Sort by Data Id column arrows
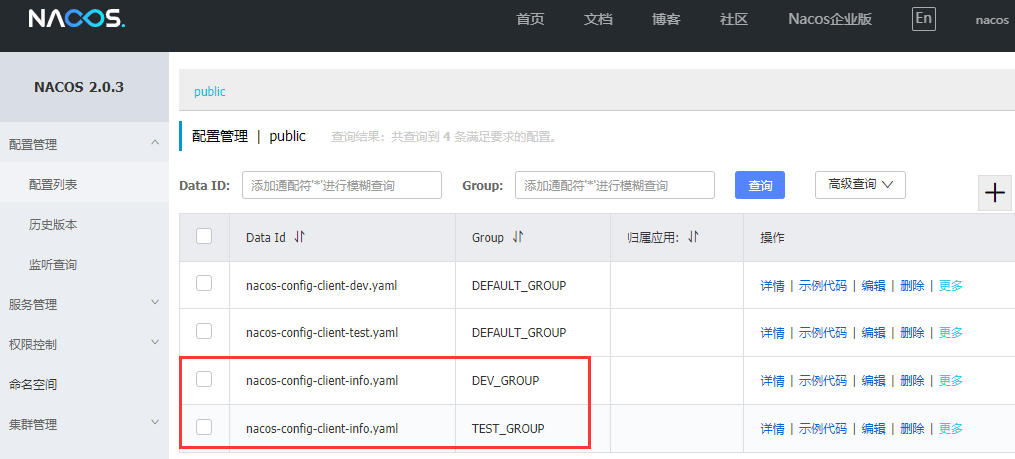The image size is (1015, 459). tap(299, 238)
